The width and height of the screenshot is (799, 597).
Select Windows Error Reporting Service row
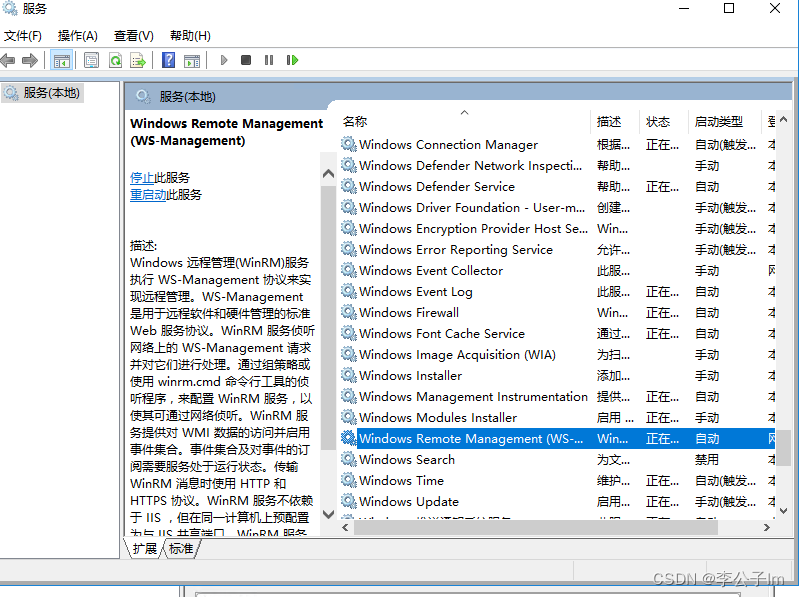coord(556,249)
